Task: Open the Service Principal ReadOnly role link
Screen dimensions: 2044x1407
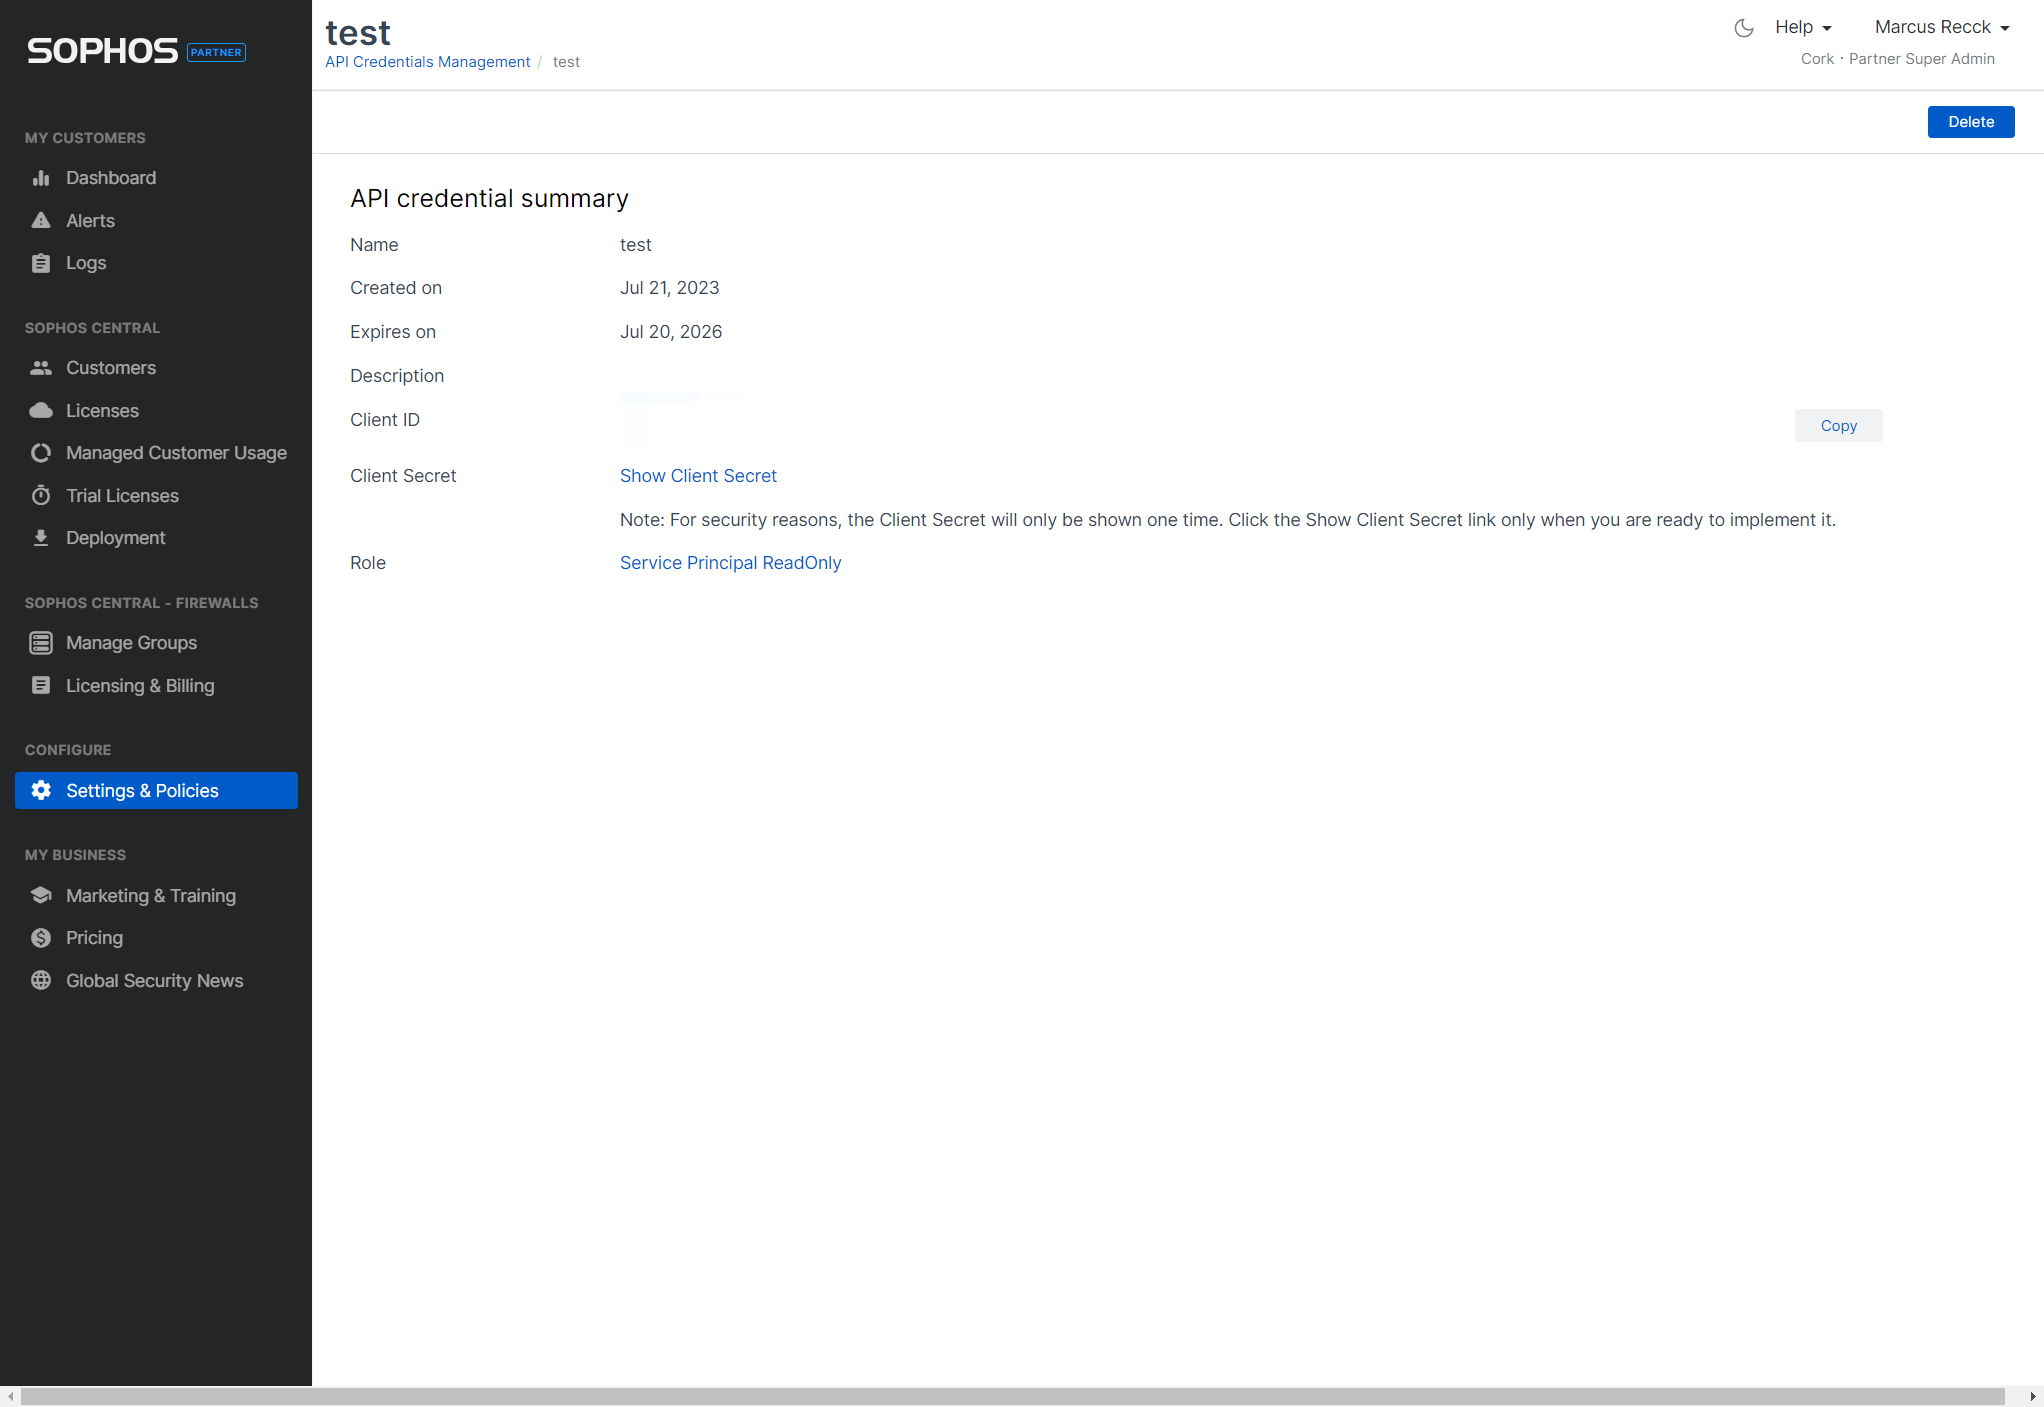Action: pos(731,563)
